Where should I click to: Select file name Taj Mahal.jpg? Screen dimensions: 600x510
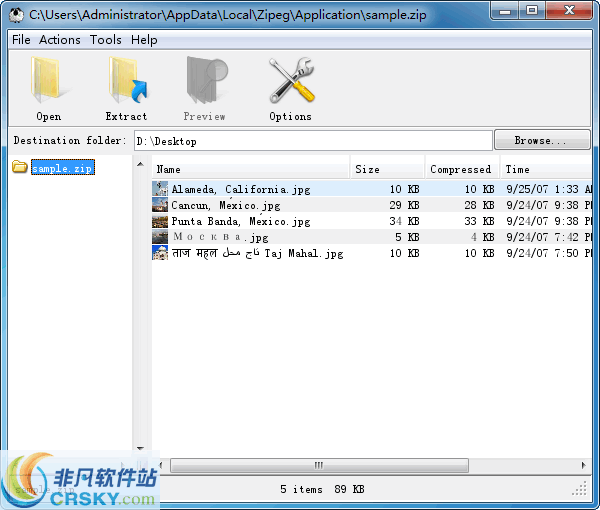tap(257, 253)
